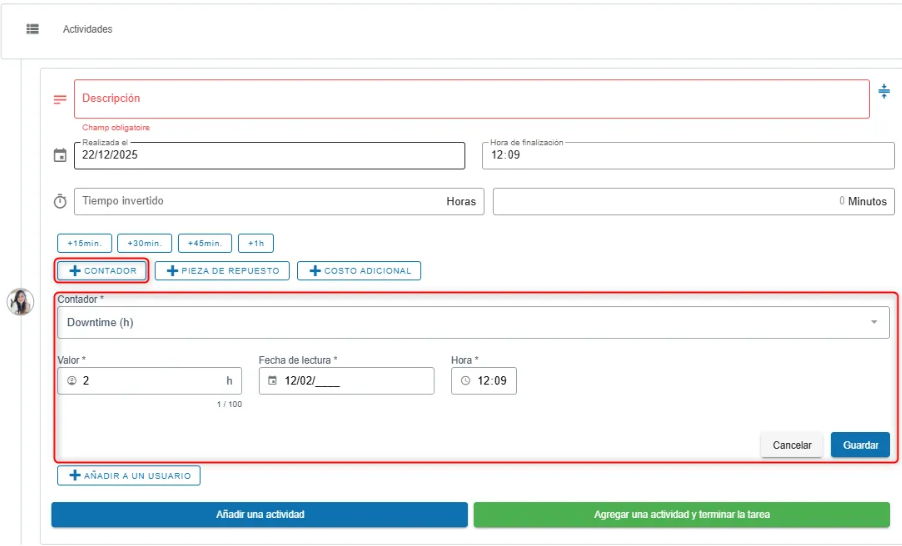Click the collapse icon beside Descripción field

tap(883, 91)
